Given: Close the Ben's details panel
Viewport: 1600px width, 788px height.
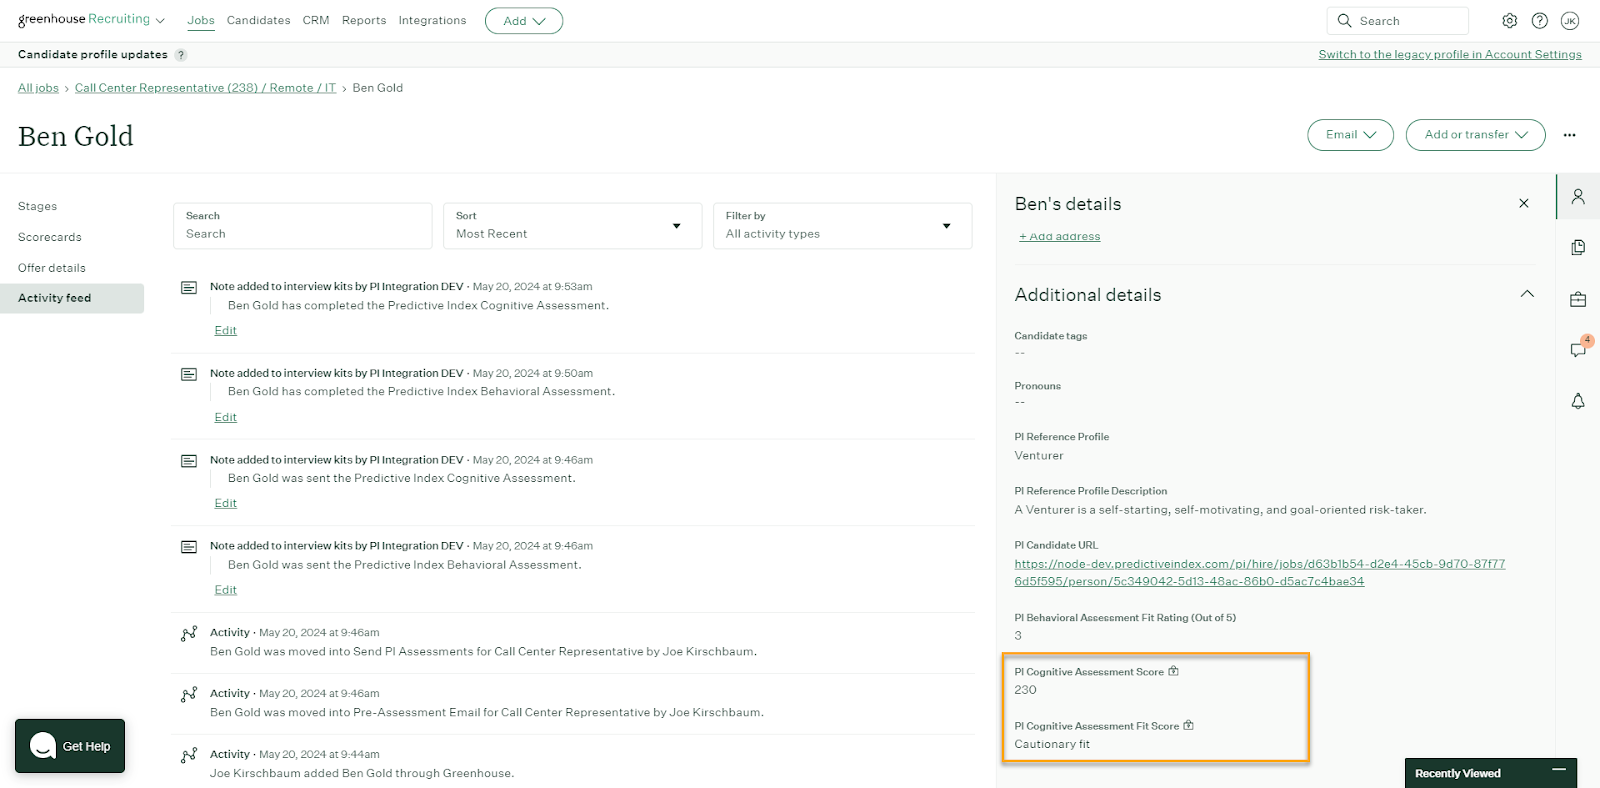Looking at the screenshot, I should tap(1524, 204).
